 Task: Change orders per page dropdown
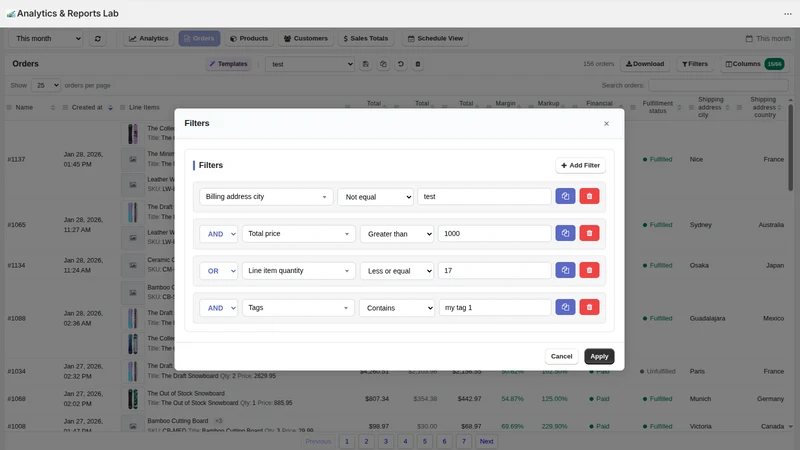(46, 85)
